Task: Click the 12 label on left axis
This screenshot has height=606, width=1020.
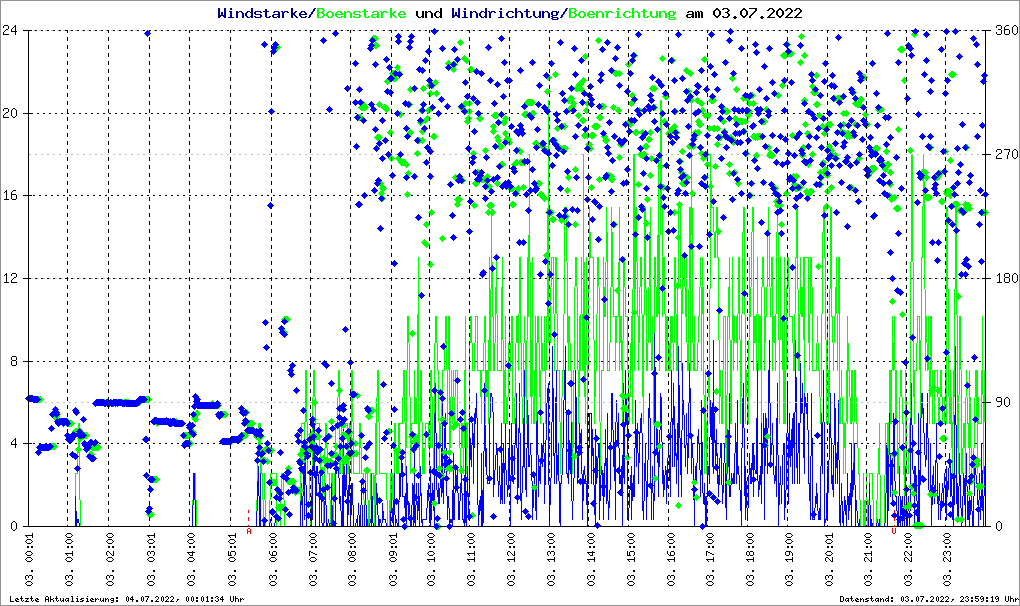Action: [12, 278]
